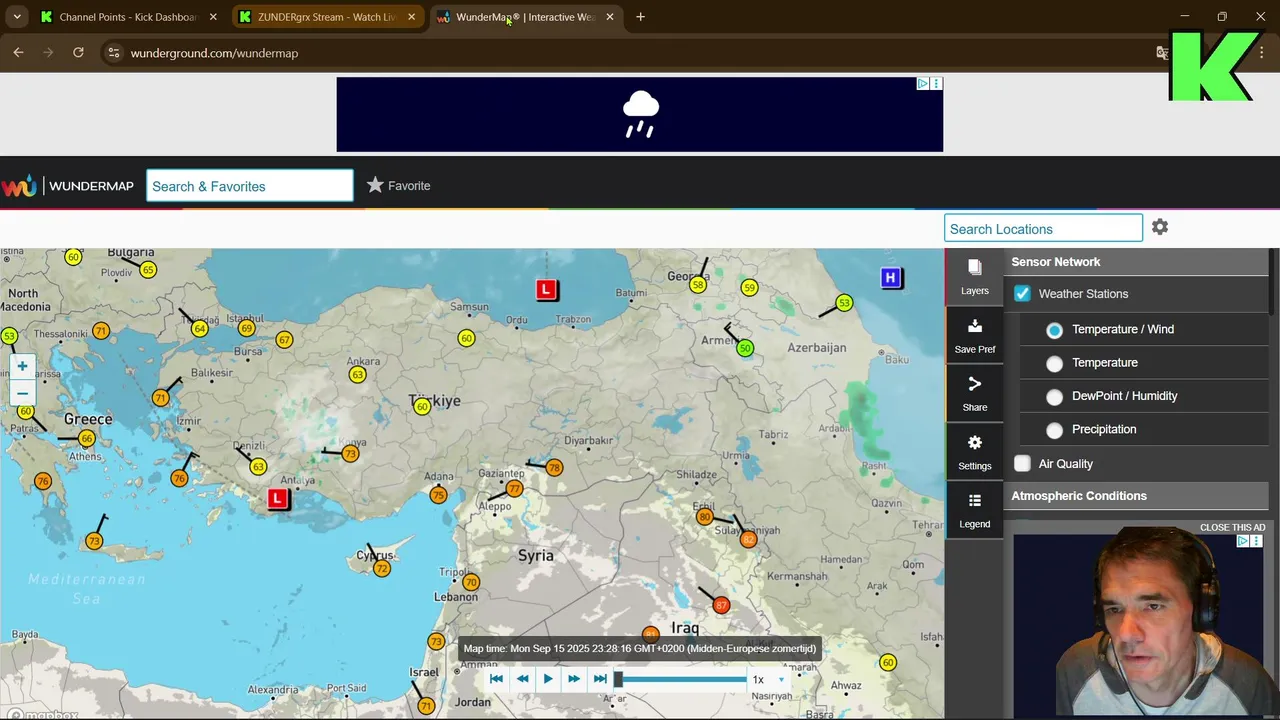Click blue H high-pressure marker
The image size is (1280, 720).
pyautogui.click(x=890, y=277)
